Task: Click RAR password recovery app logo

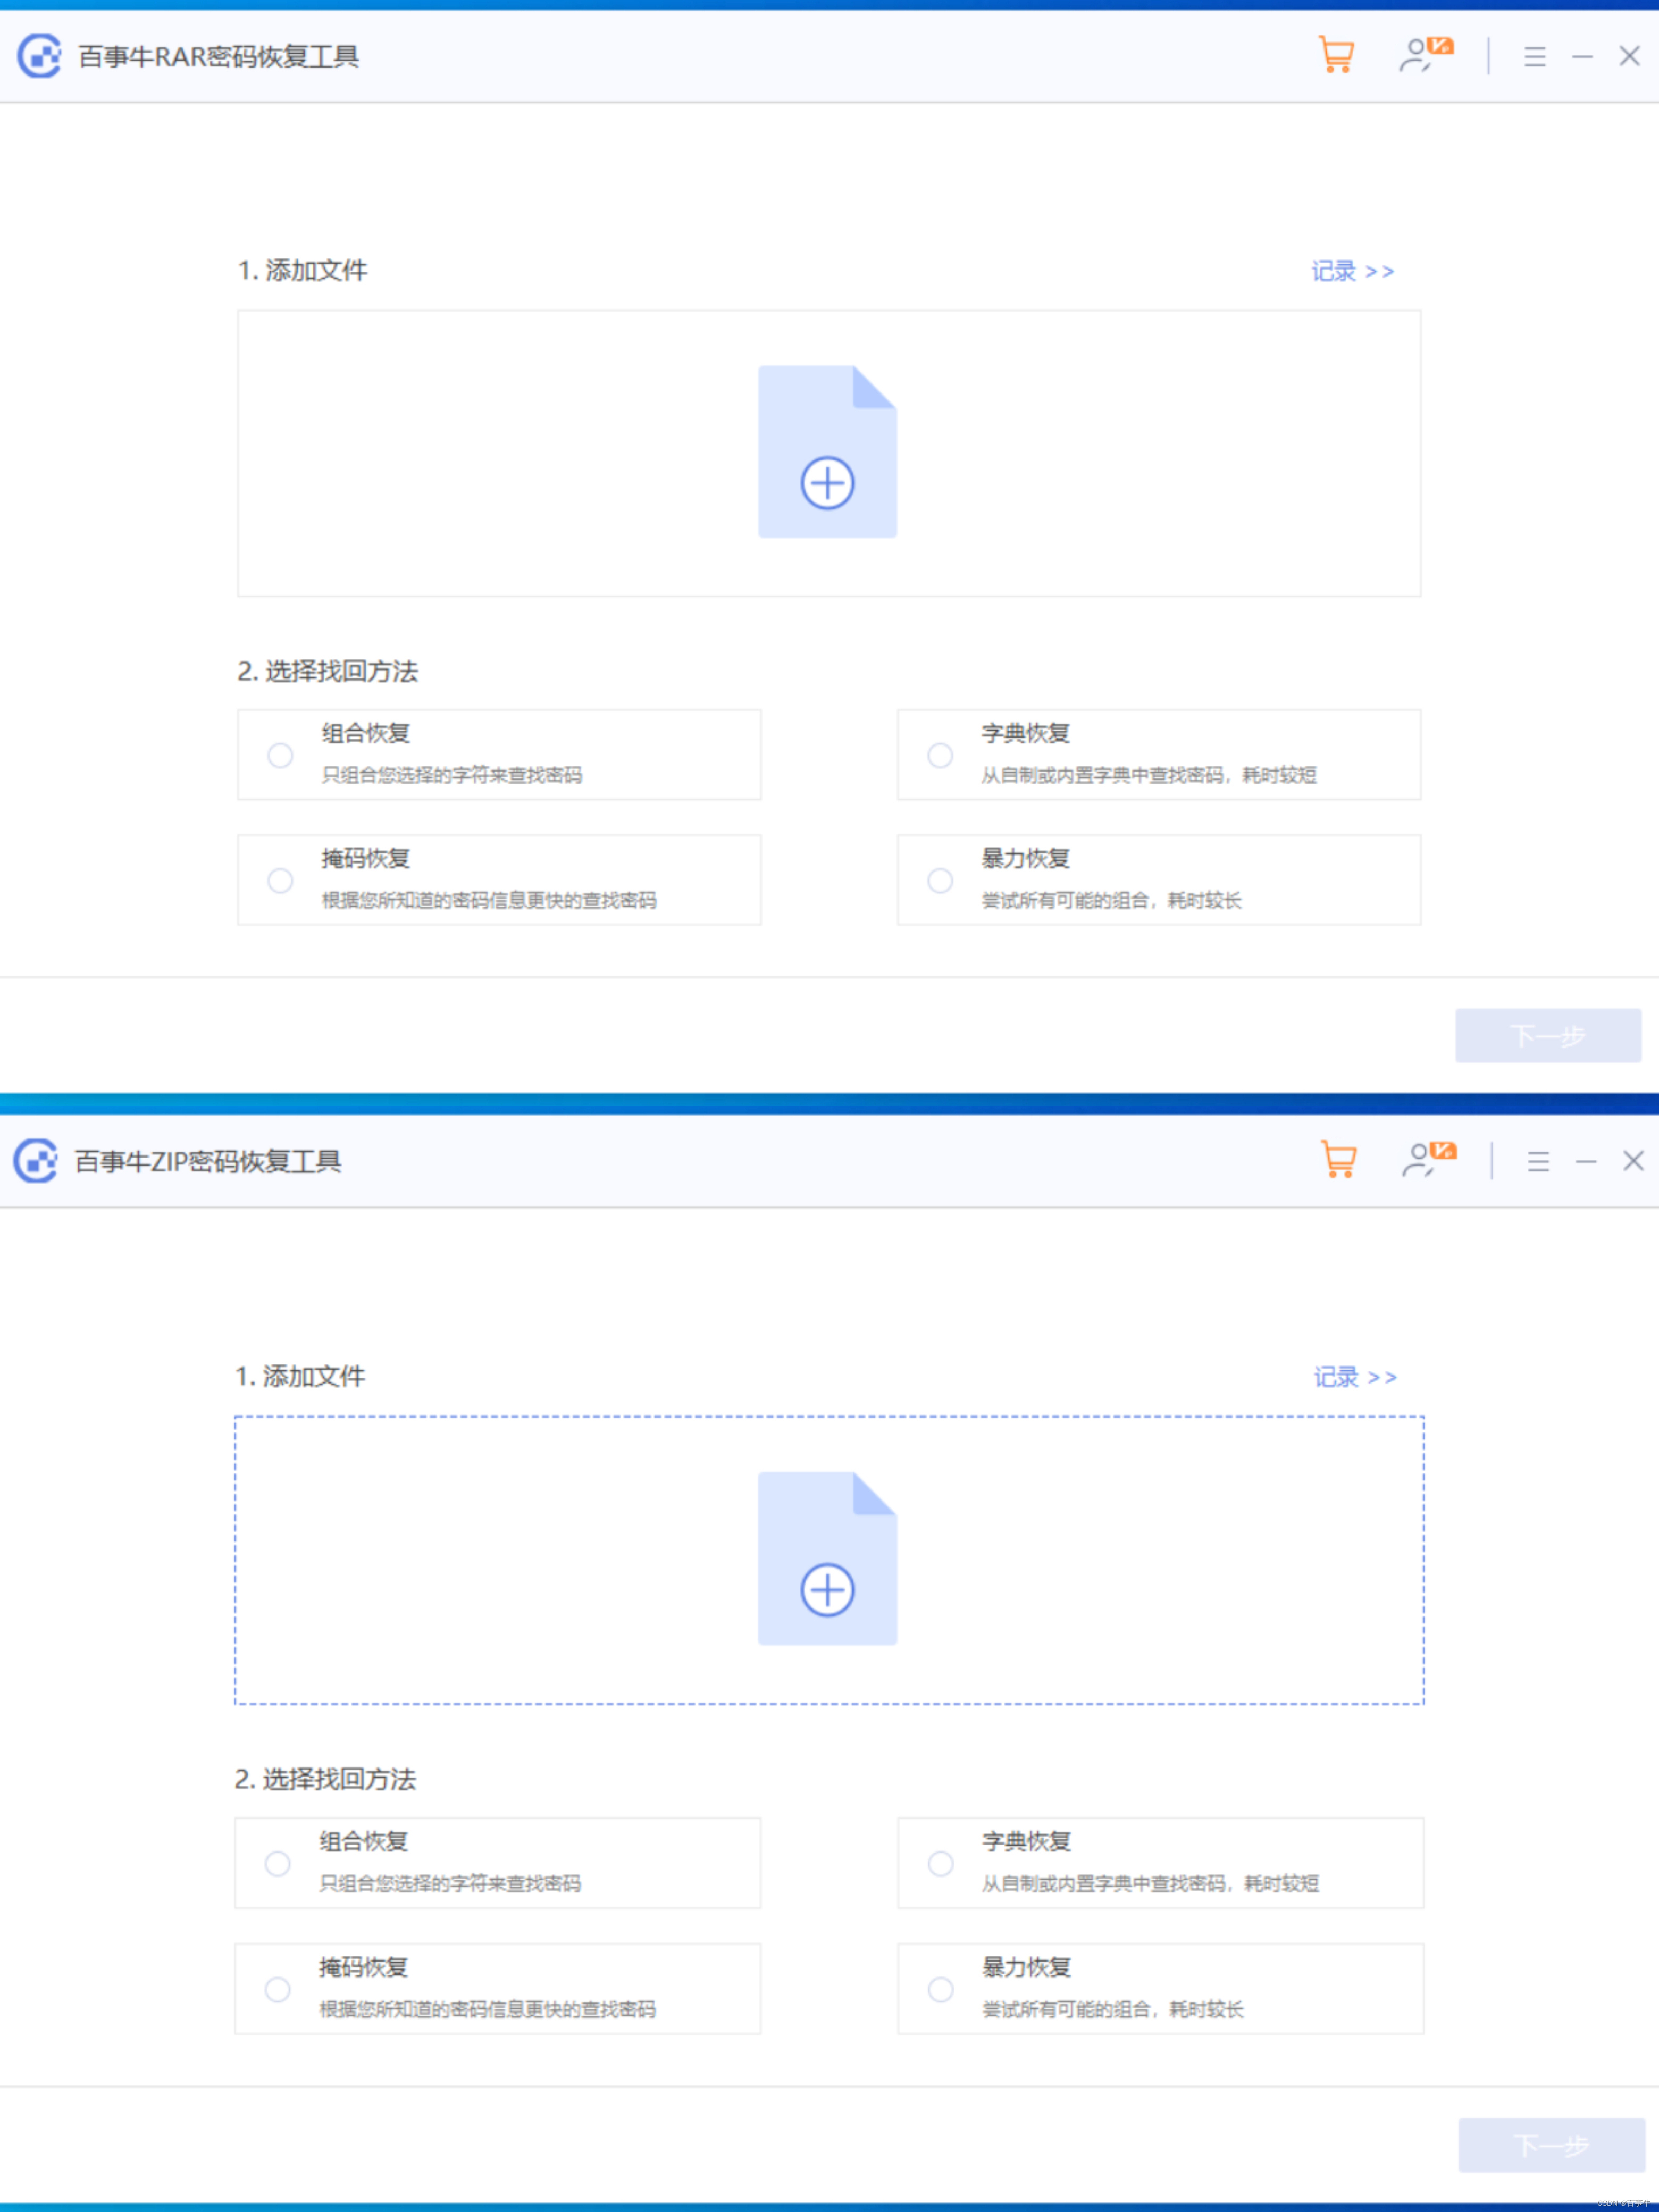Action: [40, 56]
